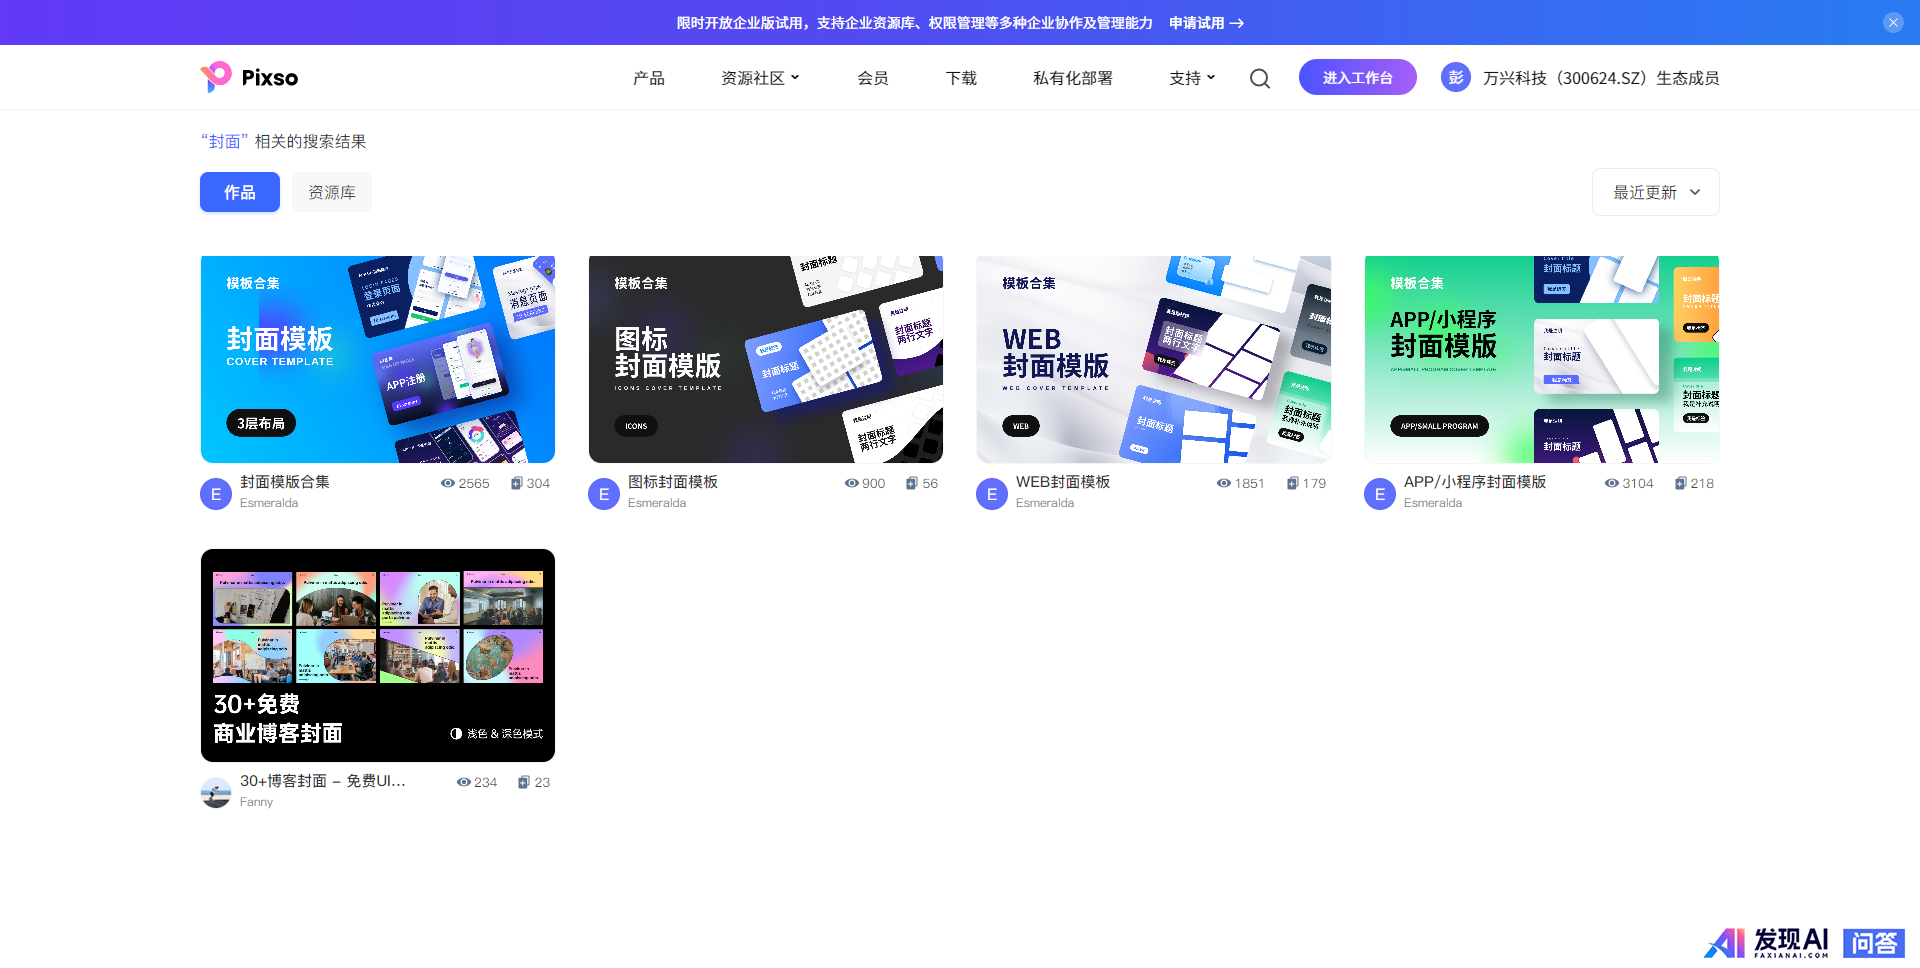The height and width of the screenshot is (968, 1920).
Task: Open search with the magnifier icon
Action: click(1260, 78)
